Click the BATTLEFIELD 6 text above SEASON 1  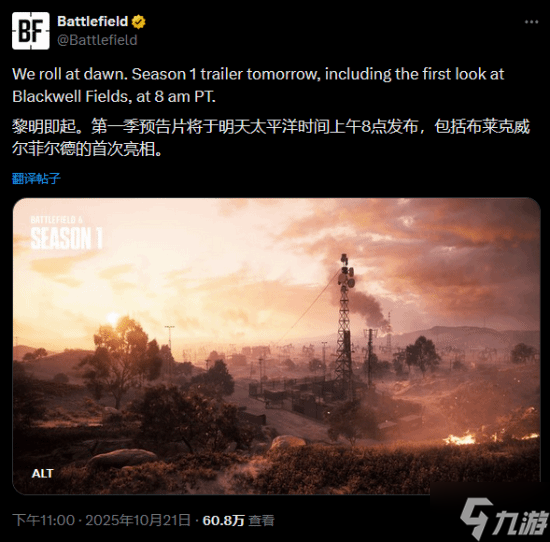click(56, 220)
